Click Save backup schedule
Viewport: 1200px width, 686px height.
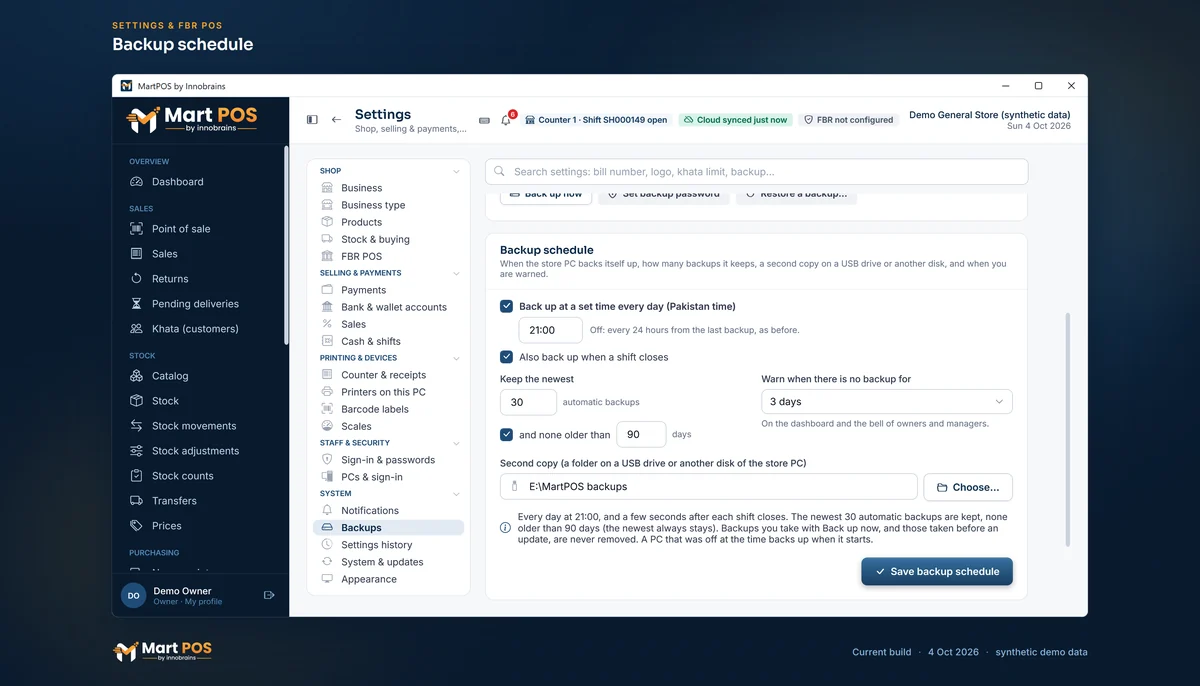[937, 572]
